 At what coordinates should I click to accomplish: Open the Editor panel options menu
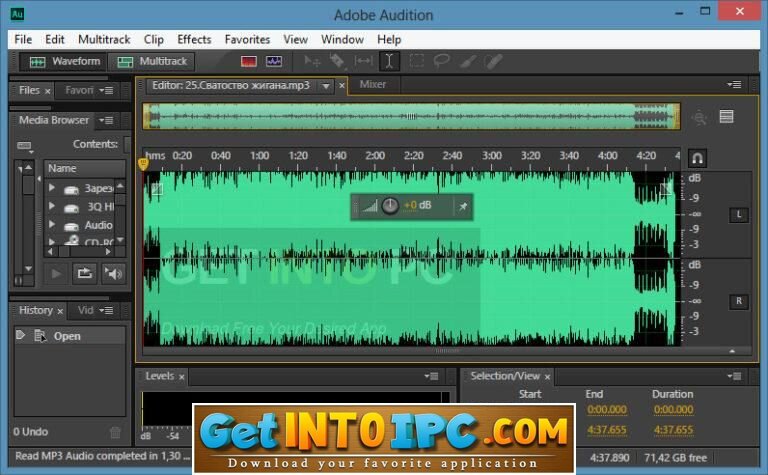click(734, 85)
